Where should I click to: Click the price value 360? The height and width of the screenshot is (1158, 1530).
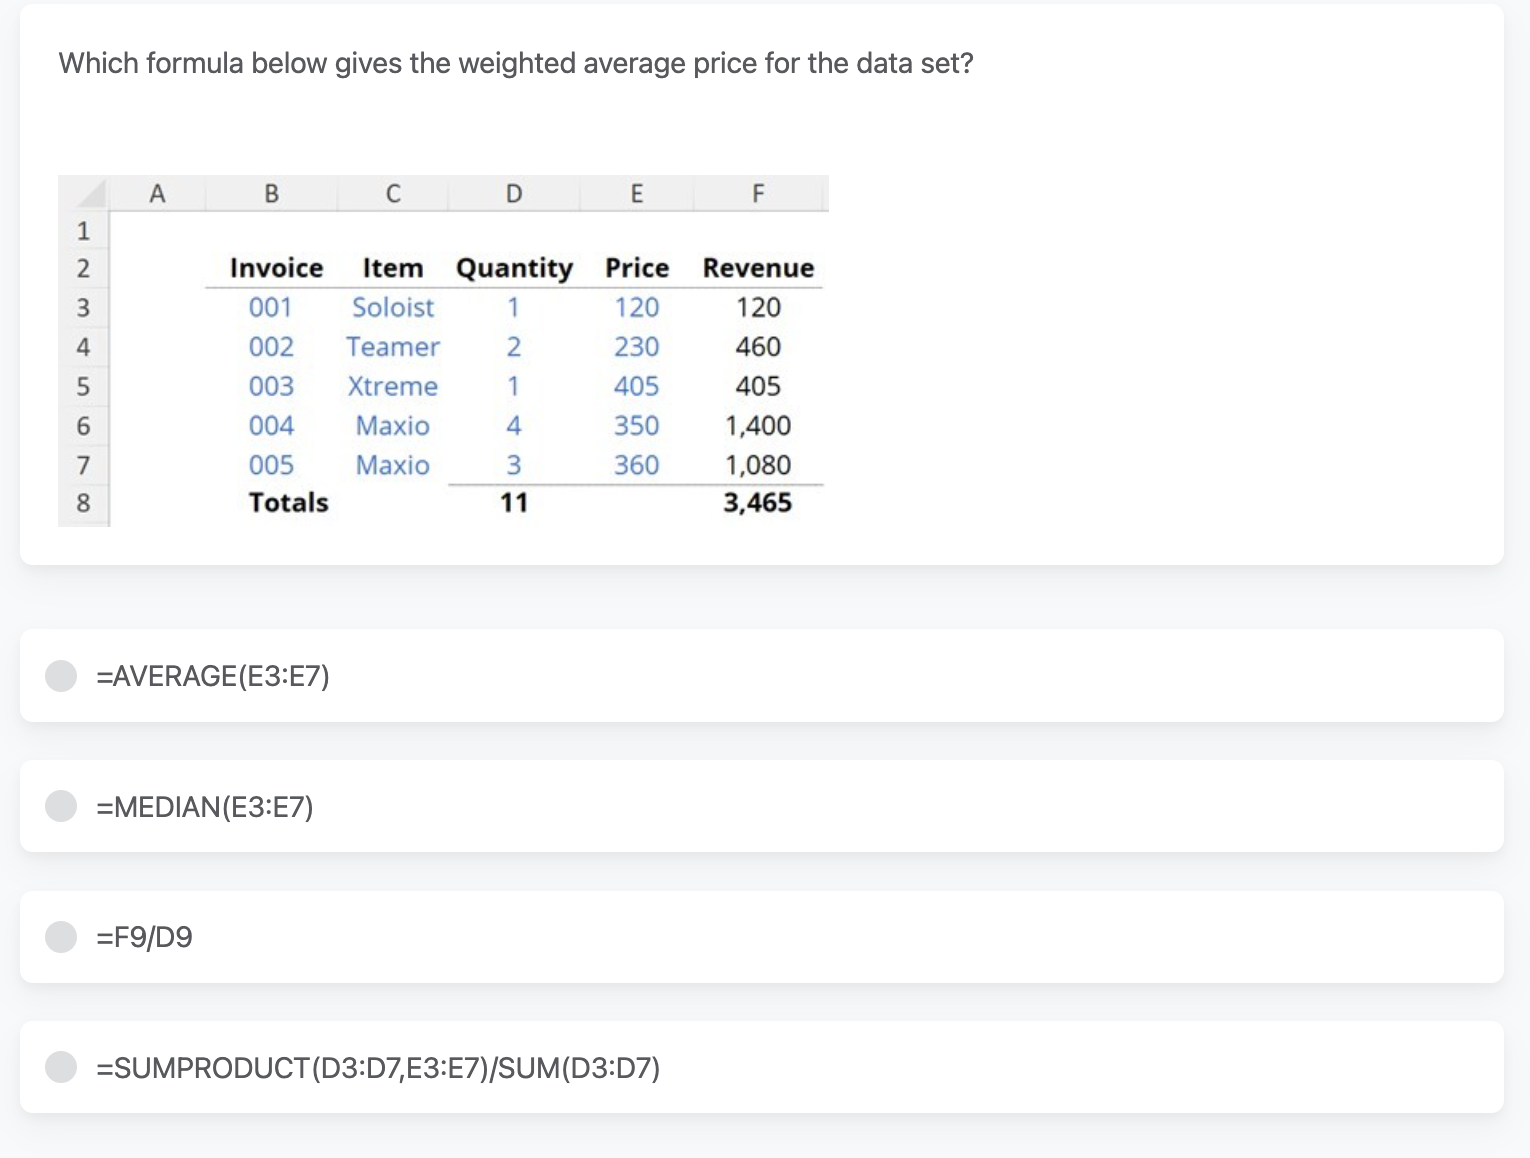tap(637, 465)
